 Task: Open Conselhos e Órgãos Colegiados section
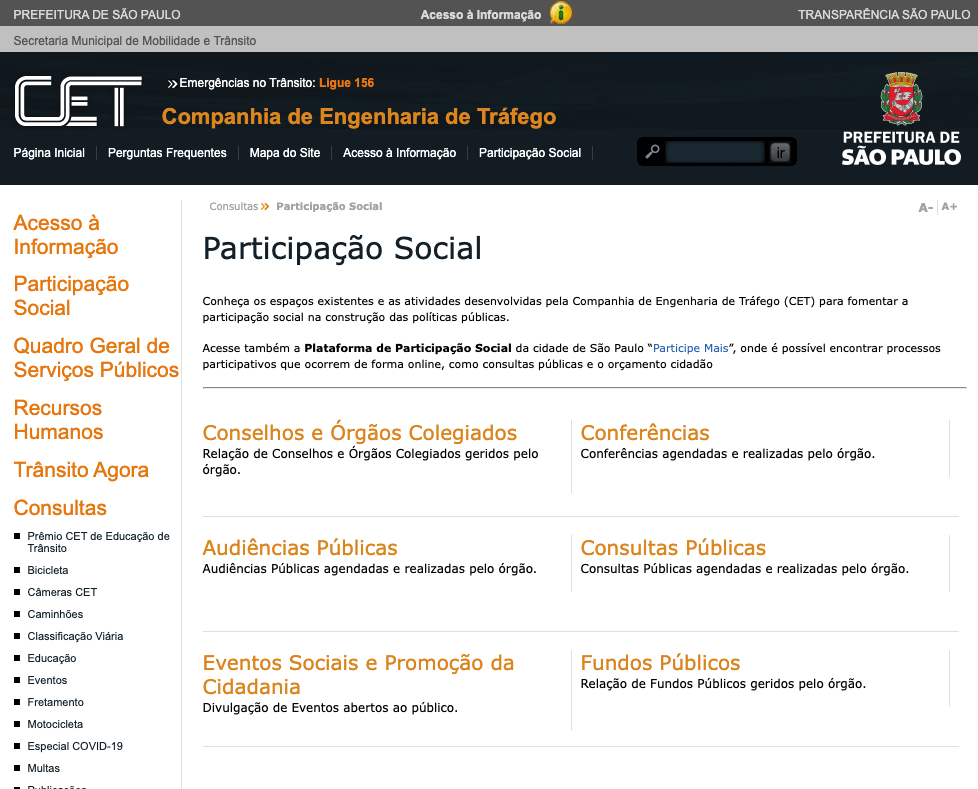pos(360,433)
